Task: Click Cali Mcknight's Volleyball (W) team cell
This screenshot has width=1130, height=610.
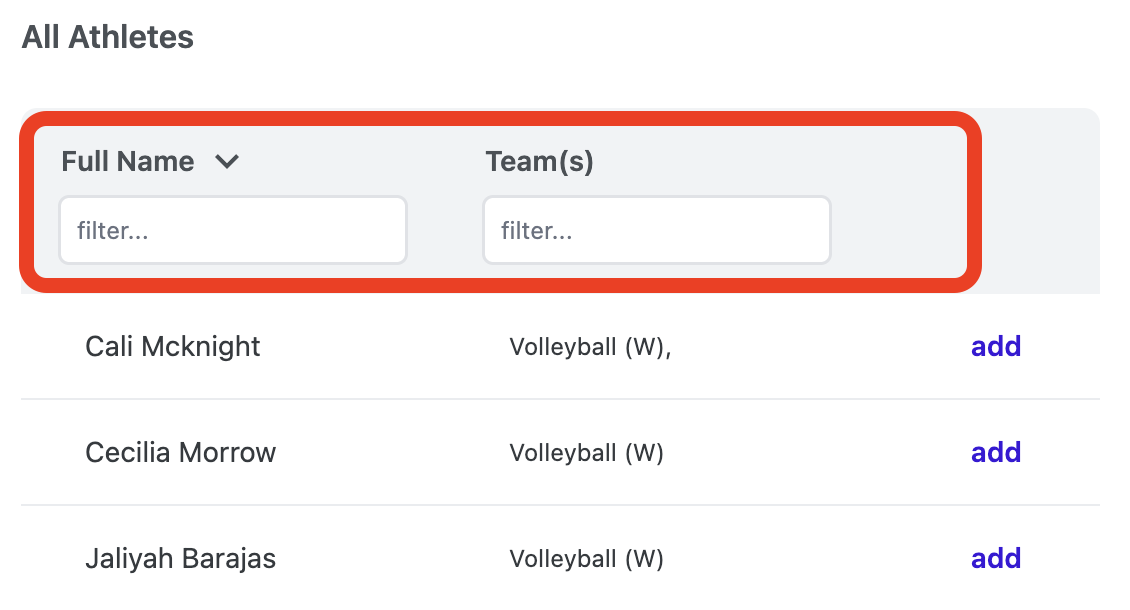Action: tap(590, 347)
